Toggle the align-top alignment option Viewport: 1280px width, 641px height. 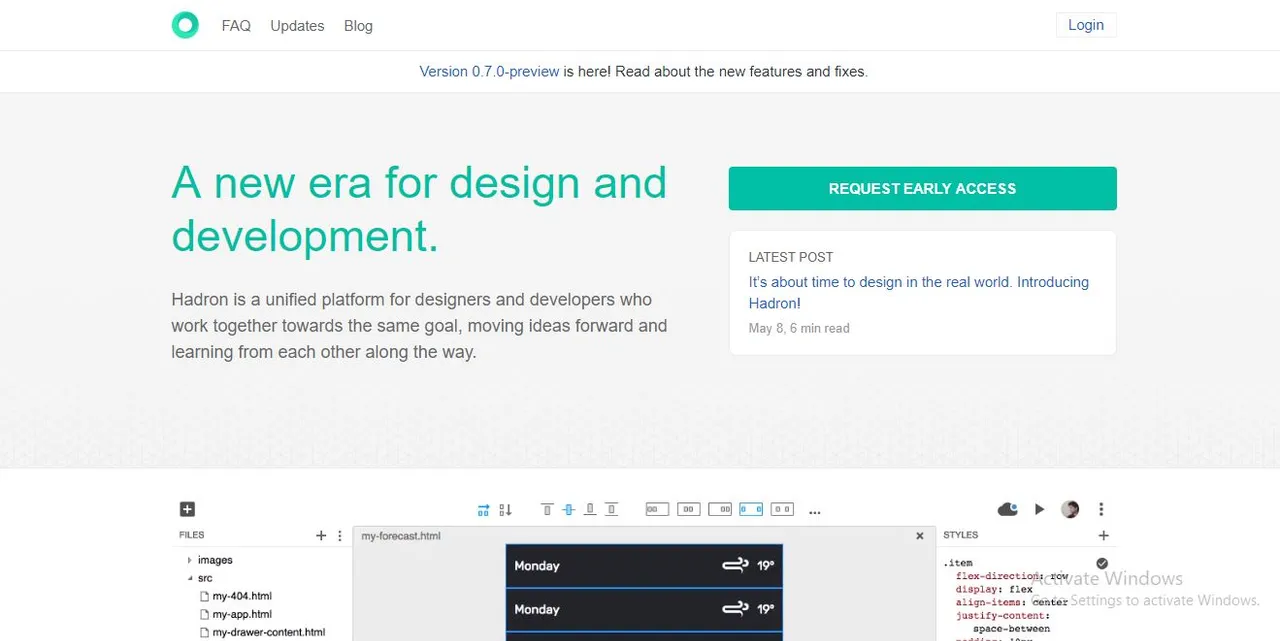[x=547, y=509]
